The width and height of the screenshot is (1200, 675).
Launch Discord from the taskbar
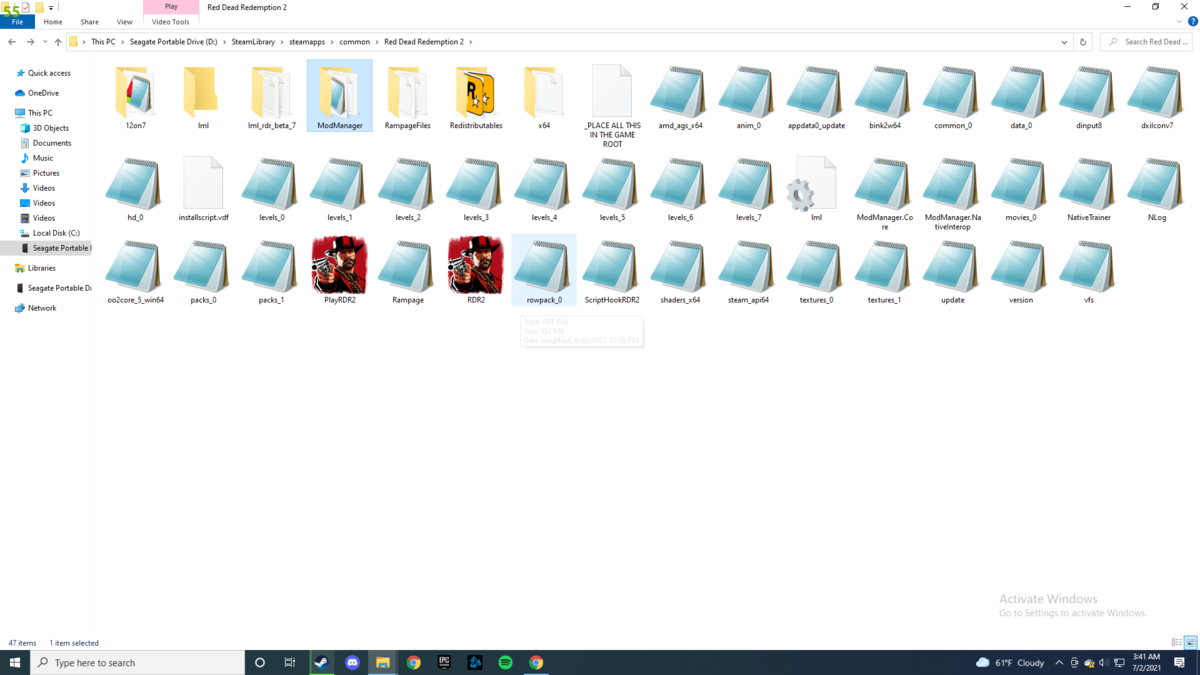pyautogui.click(x=352, y=663)
